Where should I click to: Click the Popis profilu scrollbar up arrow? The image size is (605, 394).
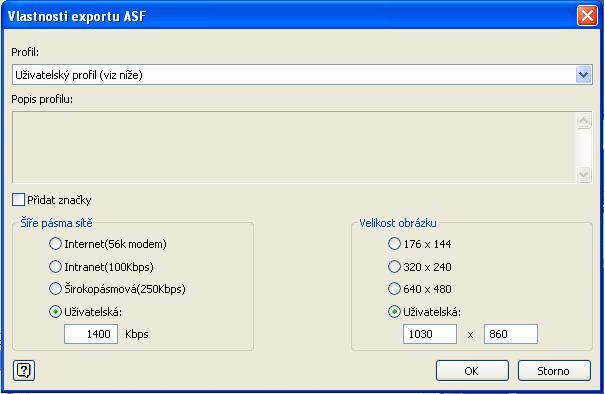click(x=583, y=121)
